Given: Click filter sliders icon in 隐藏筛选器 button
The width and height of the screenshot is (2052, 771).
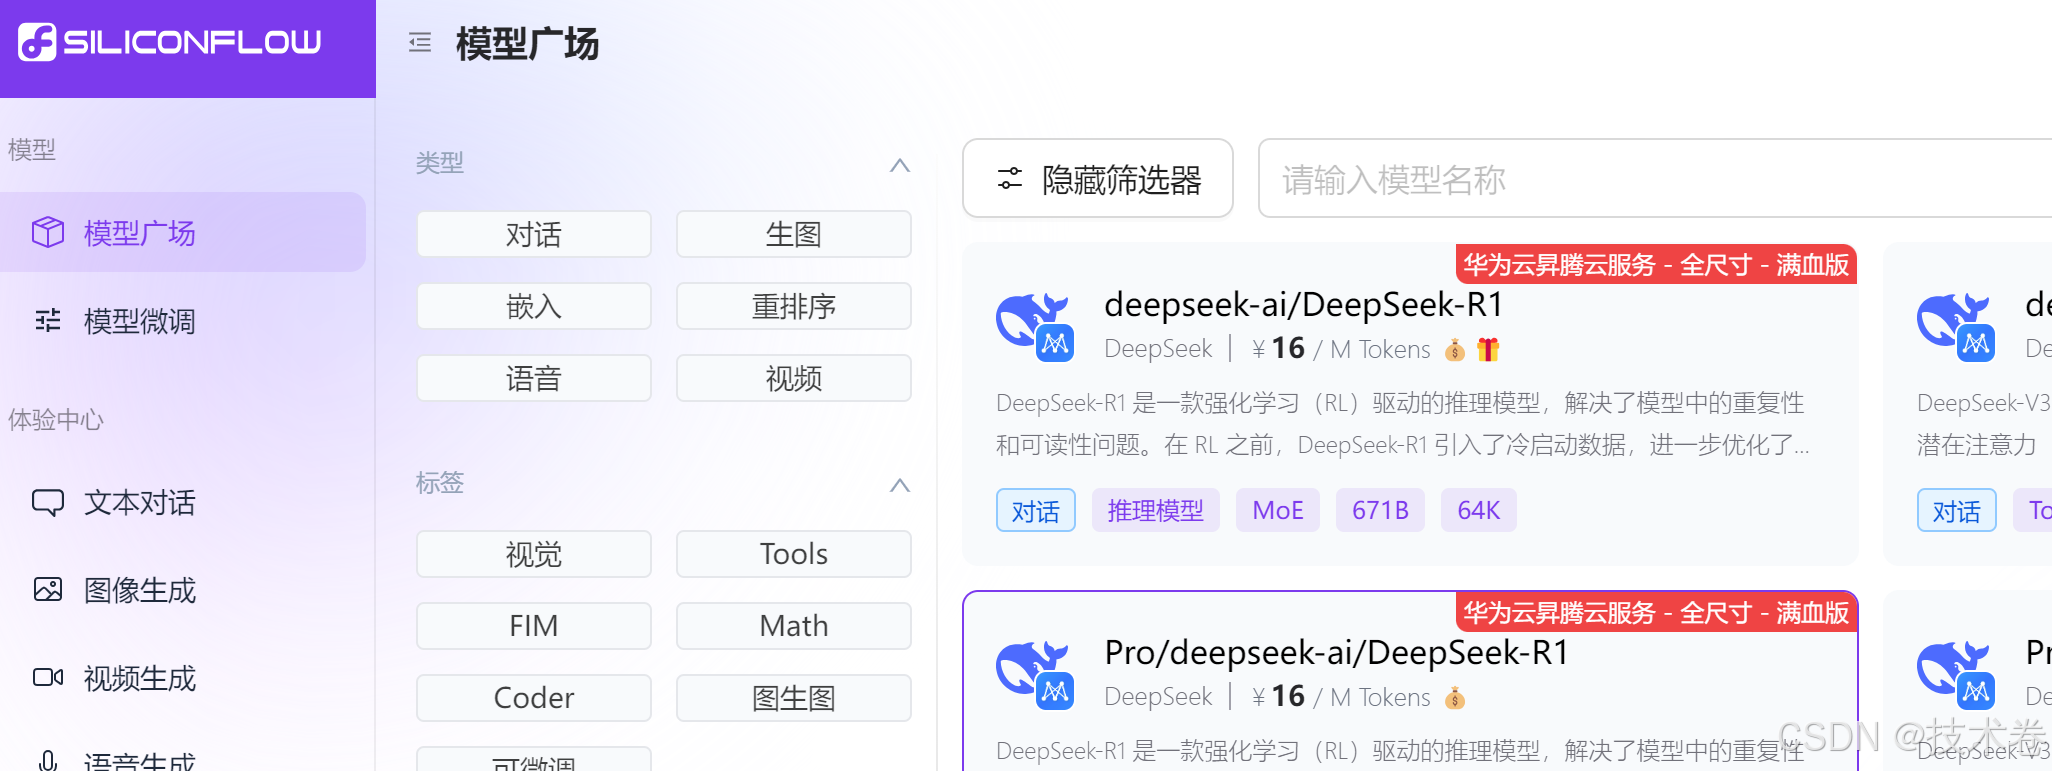Looking at the screenshot, I should [x=1010, y=179].
